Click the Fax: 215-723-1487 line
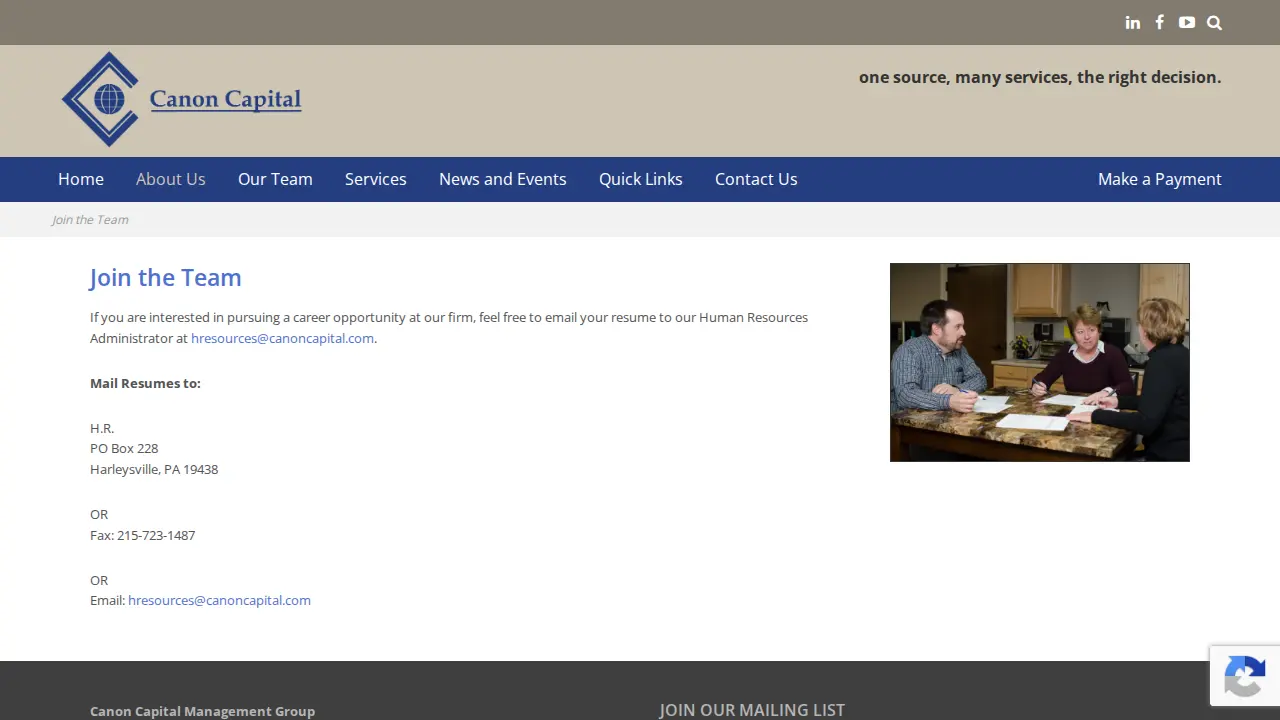The width and height of the screenshot is (1280, 720). click(x=142, y=535)
